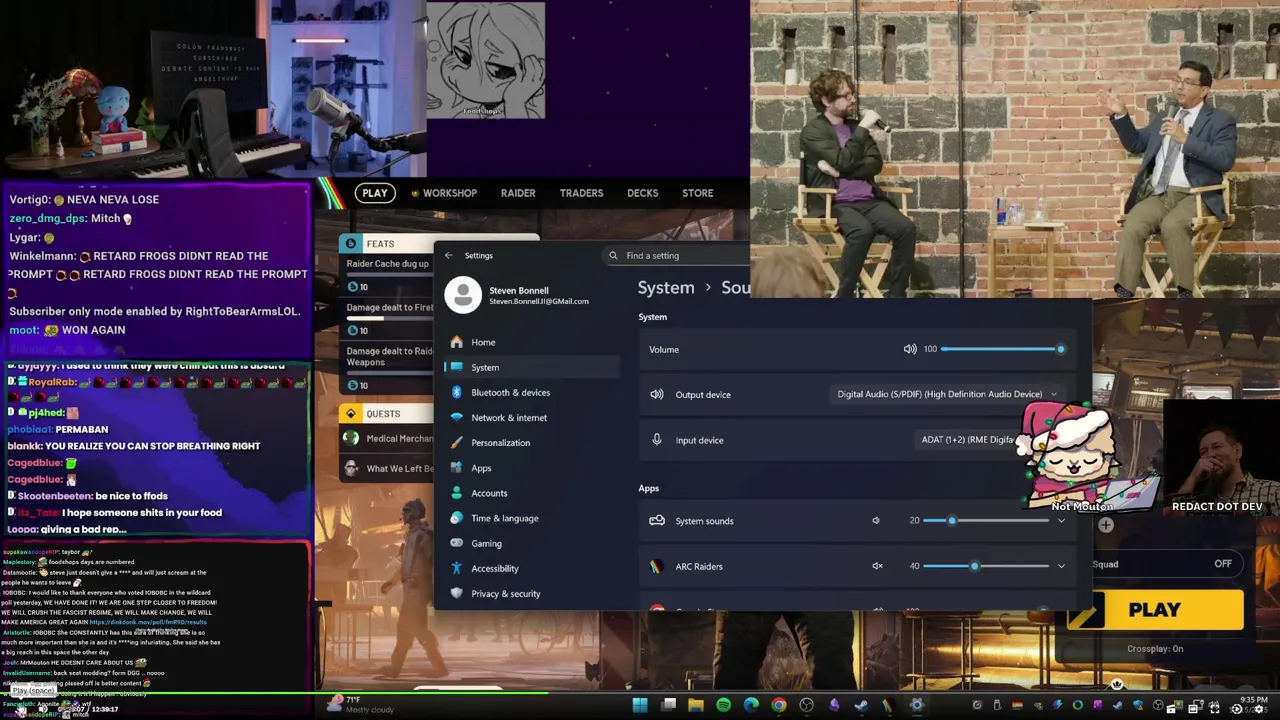Open Spotify from the taskbar
Screen dimensions: 1280x720
click(x=723, y=705)
